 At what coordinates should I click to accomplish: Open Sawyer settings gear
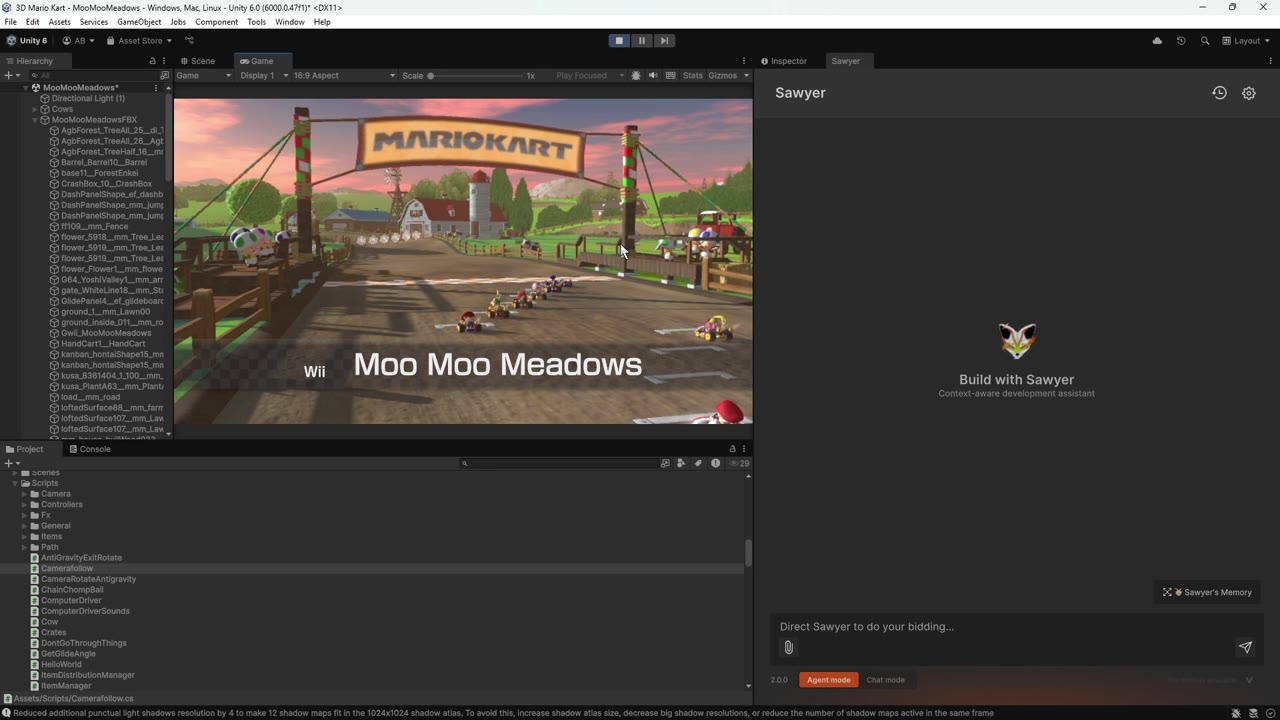[1249, 93]
